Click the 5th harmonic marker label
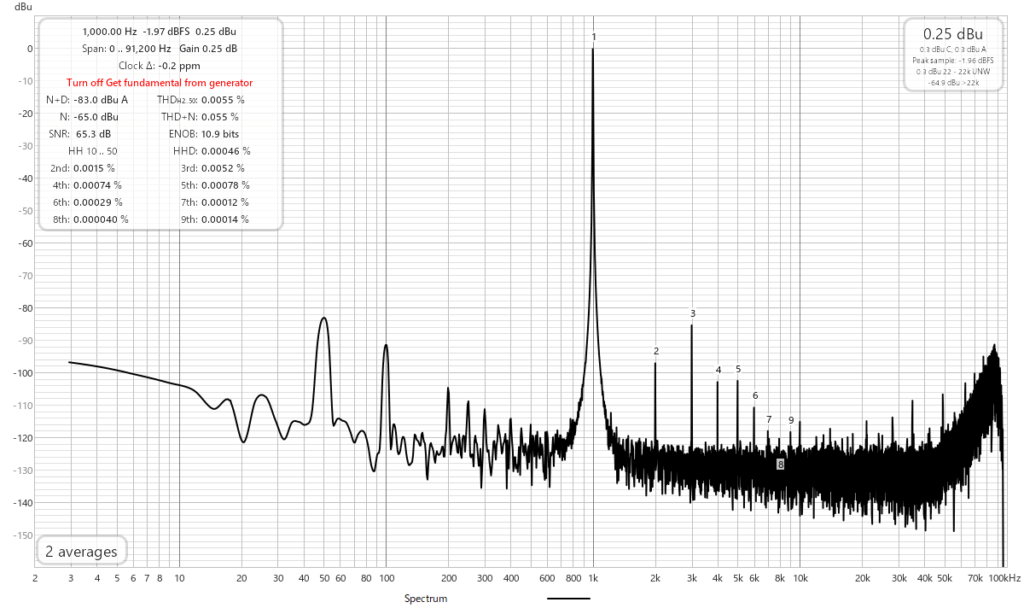1024x608 pixels. (738, 369)
